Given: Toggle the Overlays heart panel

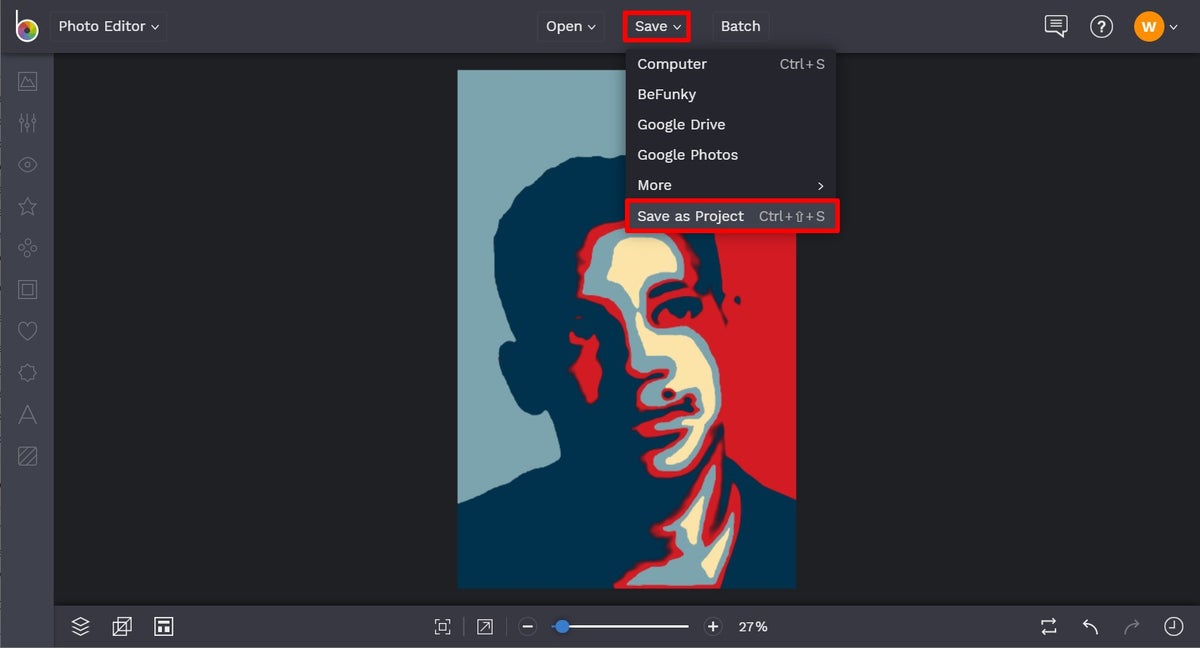Looking at the screenshot, I should (x=27, y=331).
